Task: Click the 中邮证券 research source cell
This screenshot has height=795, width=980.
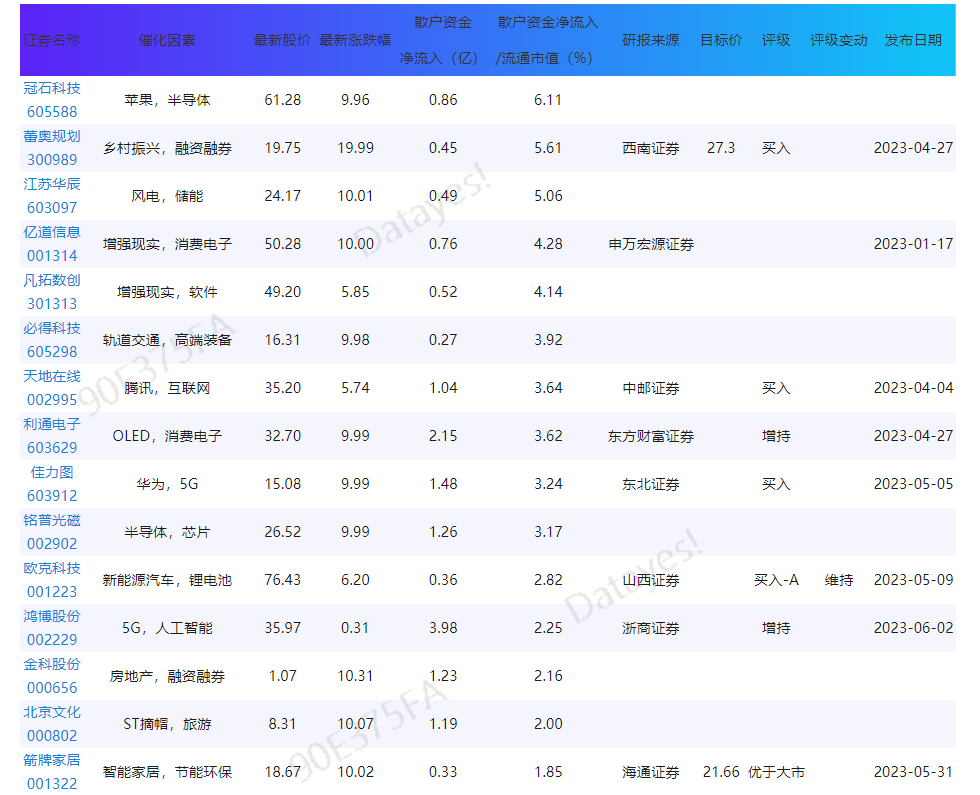Action: point(651,388)
